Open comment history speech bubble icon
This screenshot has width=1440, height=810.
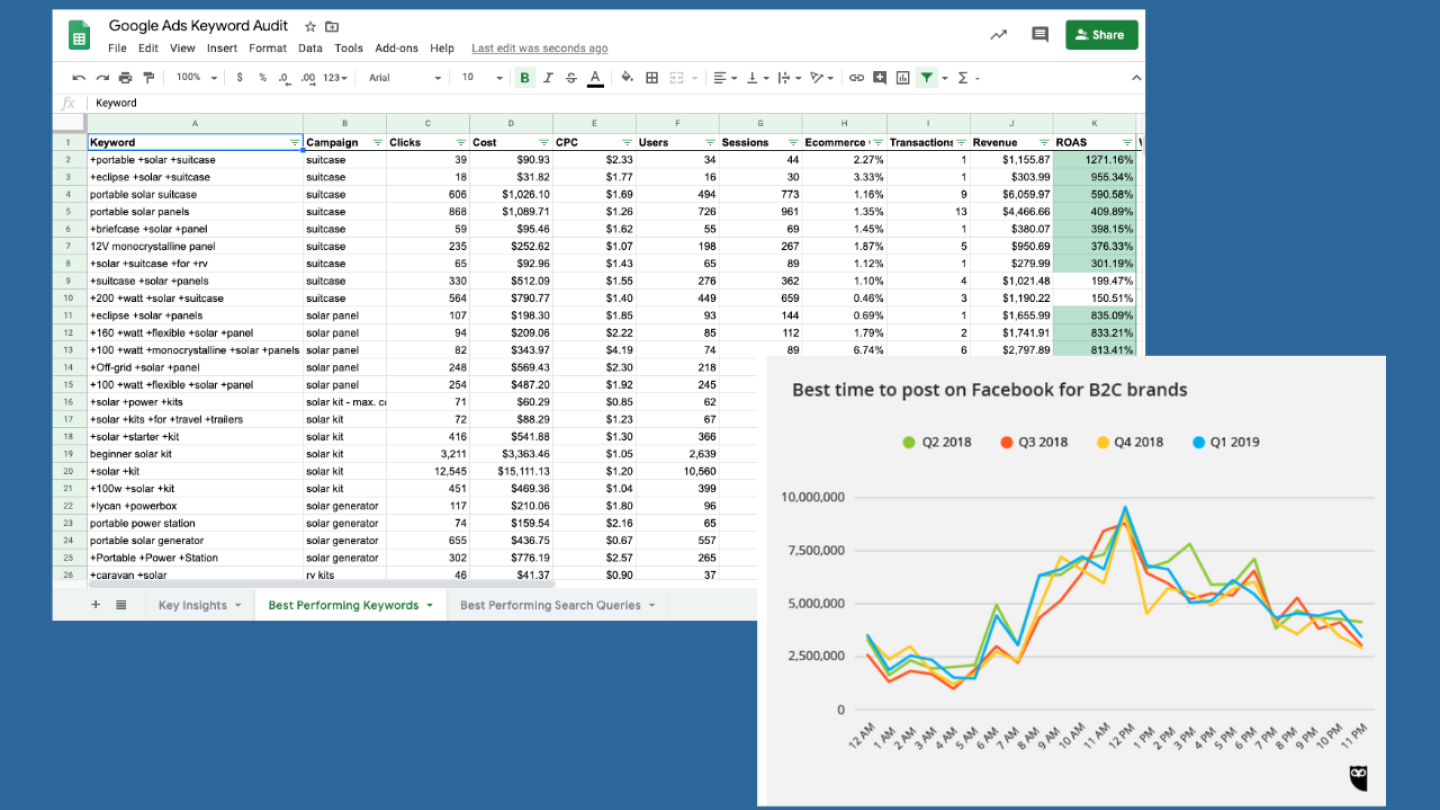1040,35
